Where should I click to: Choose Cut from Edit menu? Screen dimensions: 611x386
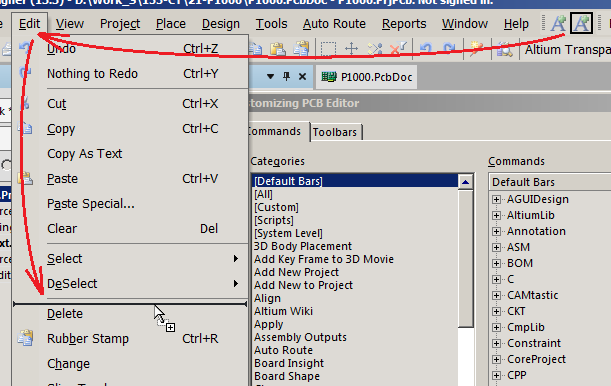tap(130, 104)
